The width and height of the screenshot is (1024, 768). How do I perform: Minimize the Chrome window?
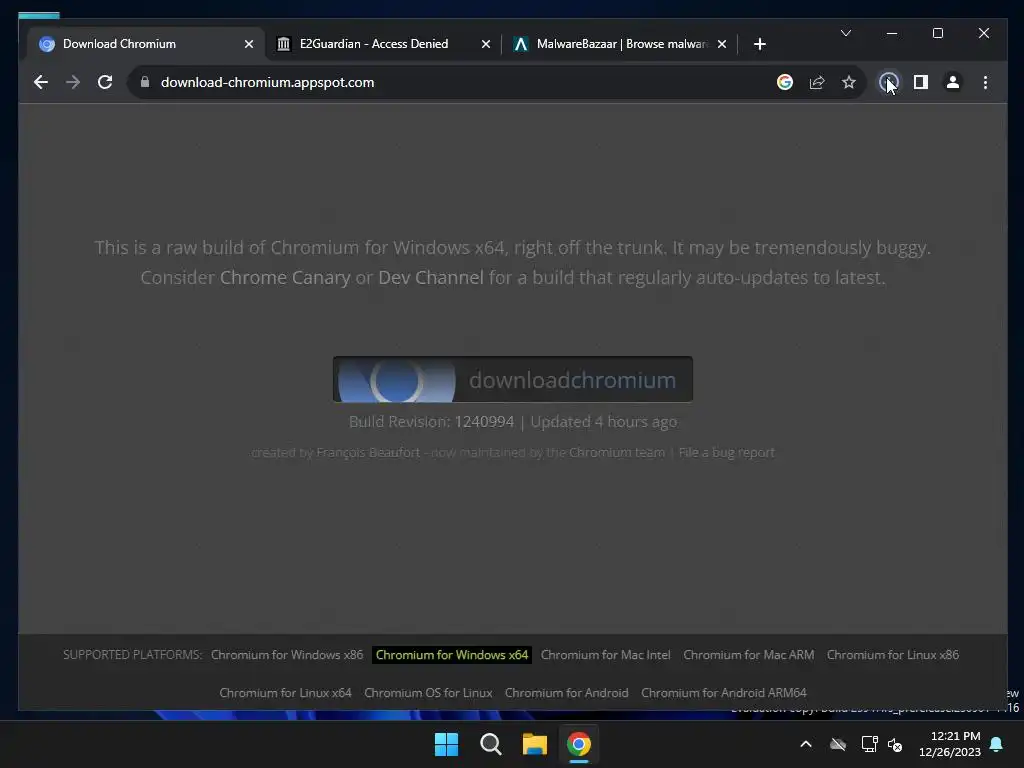tap(891, 33)
